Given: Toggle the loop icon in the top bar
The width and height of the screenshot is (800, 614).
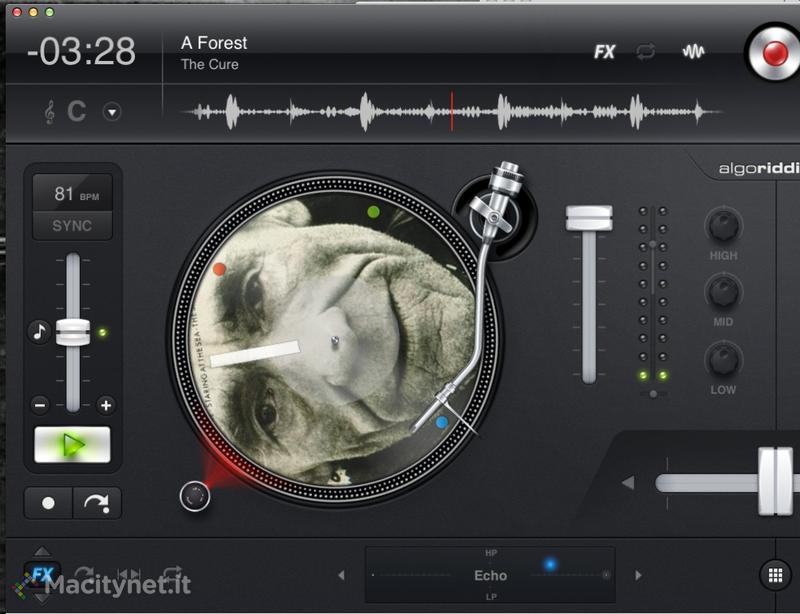Looking at the screenshot, I should (x=645, y=52).
